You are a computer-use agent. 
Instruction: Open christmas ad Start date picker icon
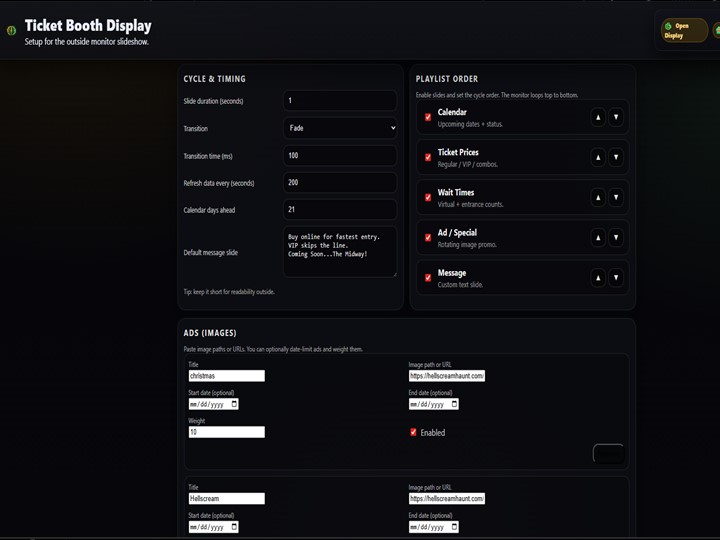point(234,404)
